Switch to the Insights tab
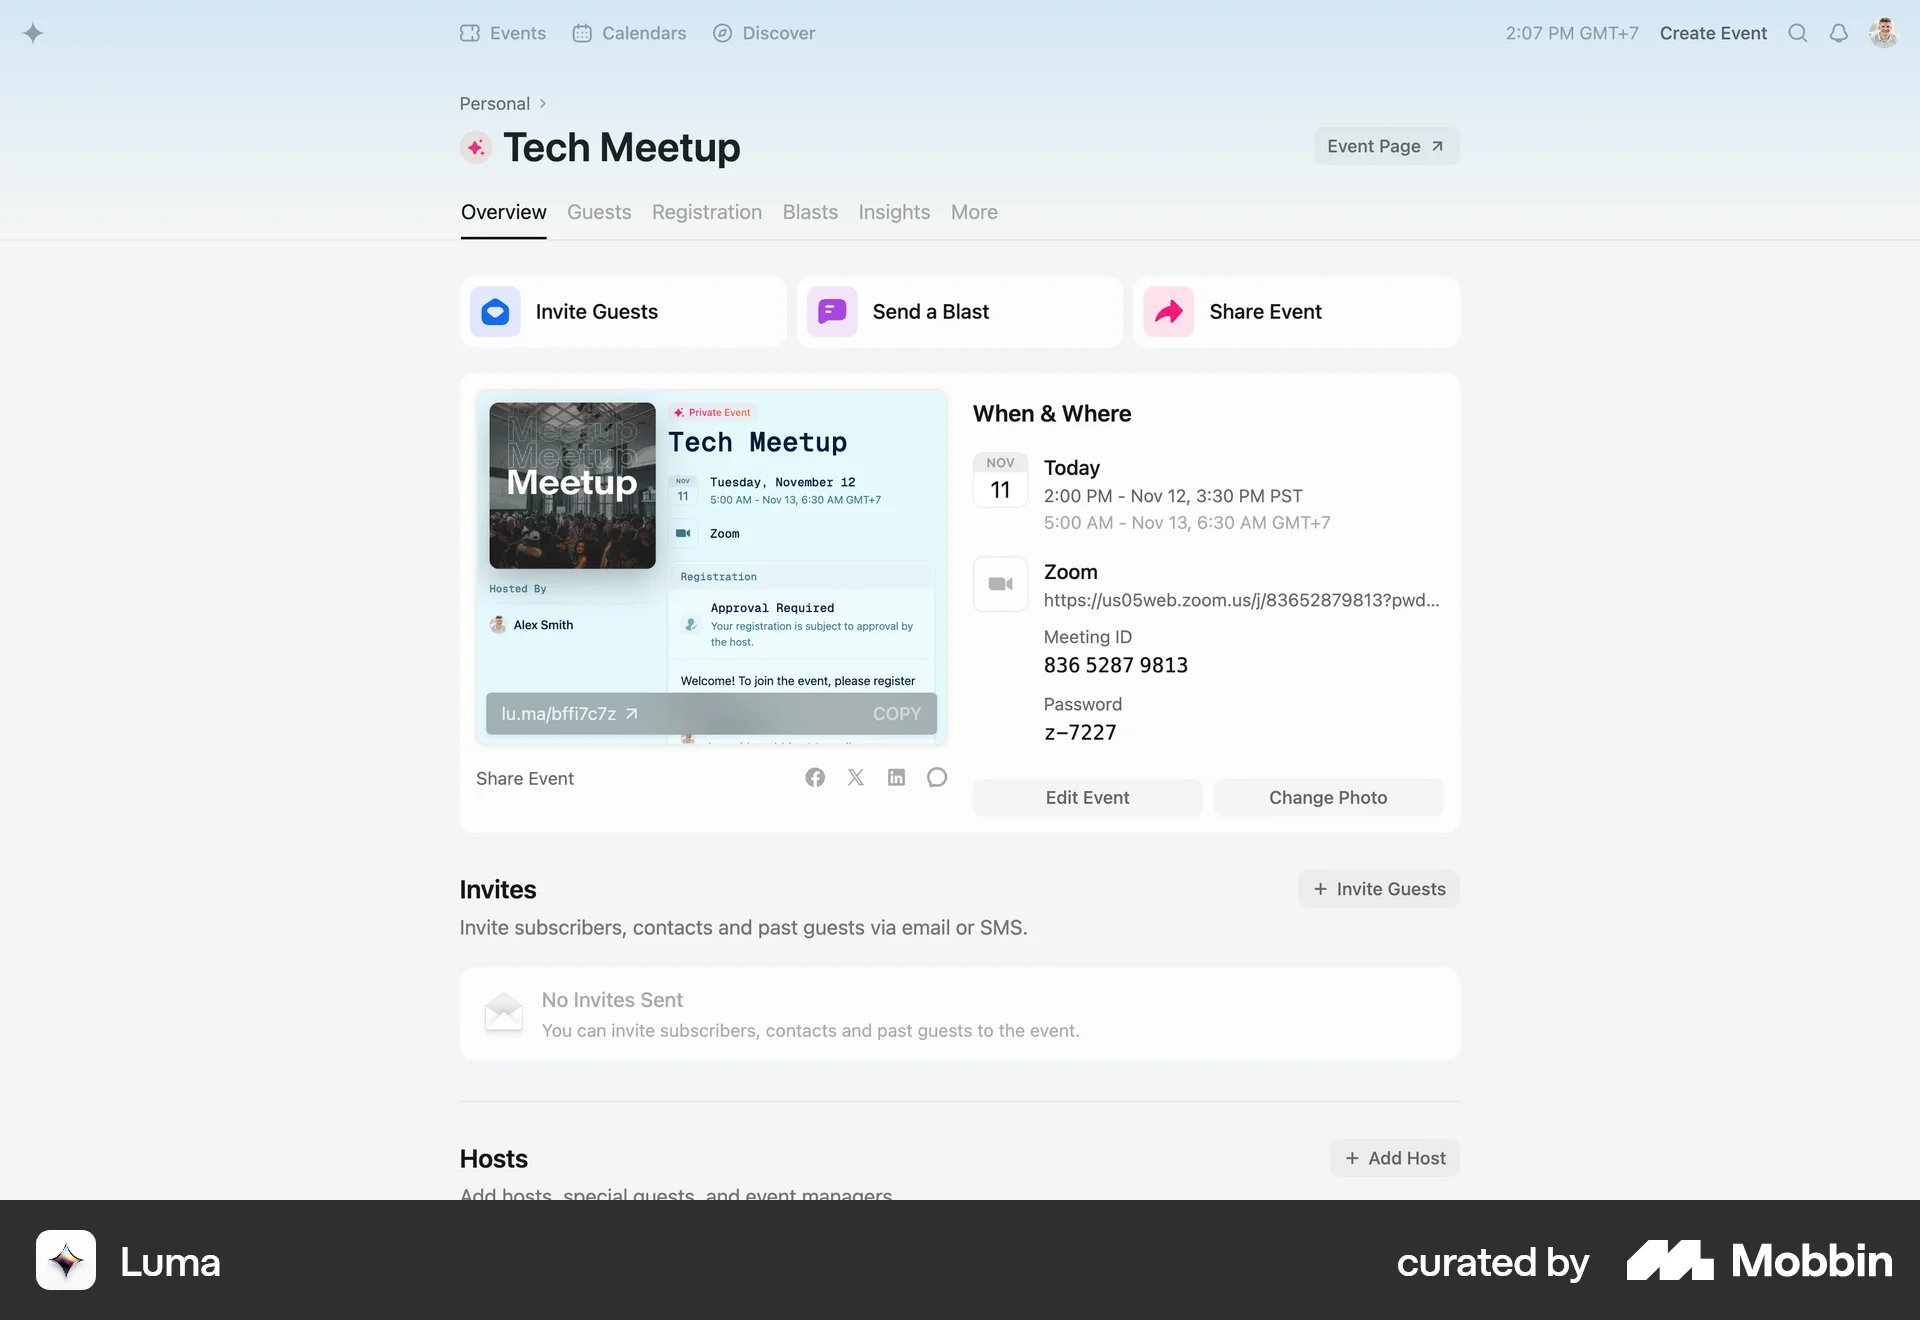The image size is (1920, 1320). coord(893,212)
